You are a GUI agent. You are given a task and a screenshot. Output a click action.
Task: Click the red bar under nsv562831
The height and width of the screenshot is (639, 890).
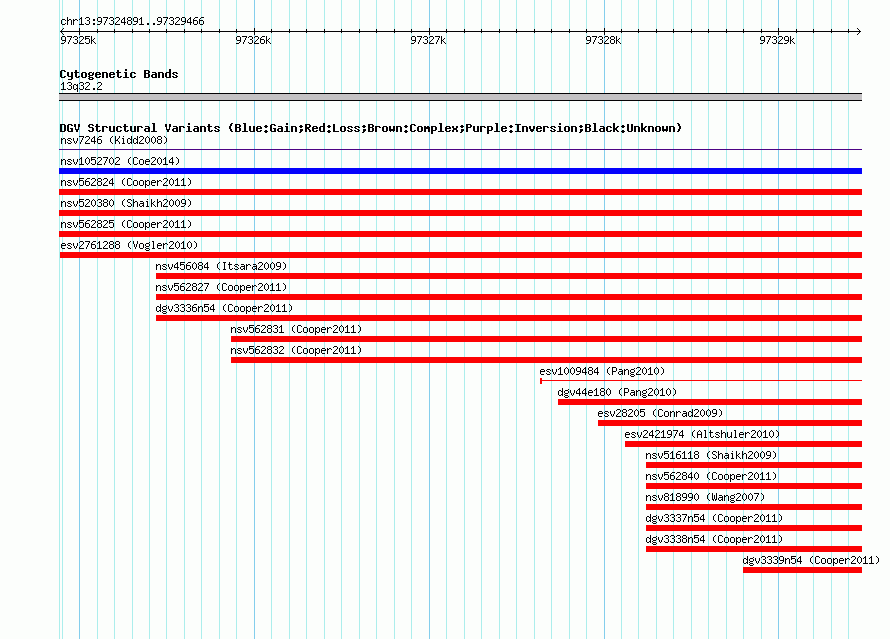point(546,339)
